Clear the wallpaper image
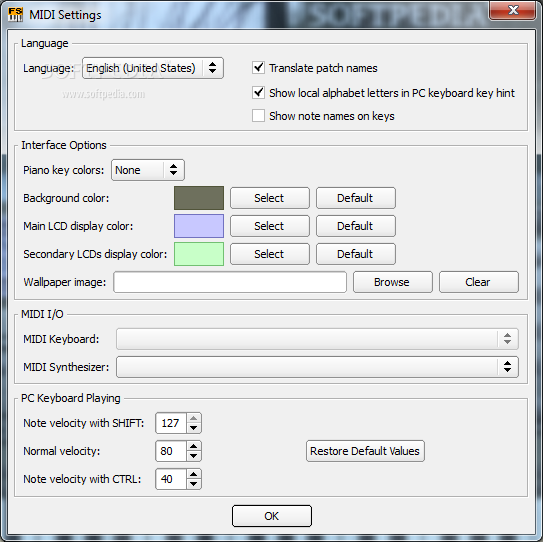The width and height of the screenshot is (543, 542). pos(479,282)
